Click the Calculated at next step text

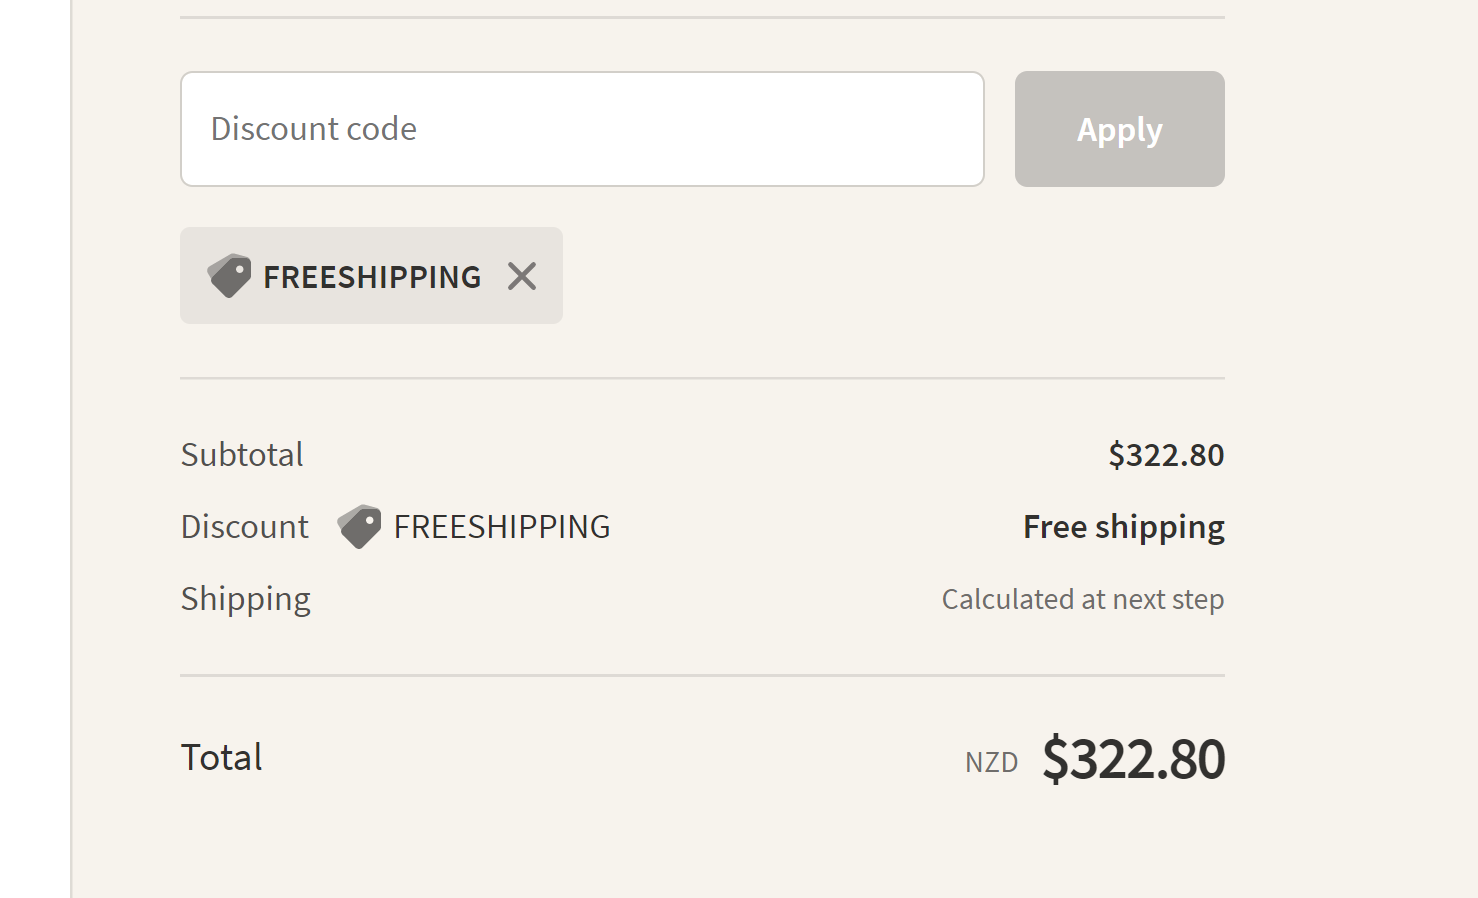[1082, 598]
